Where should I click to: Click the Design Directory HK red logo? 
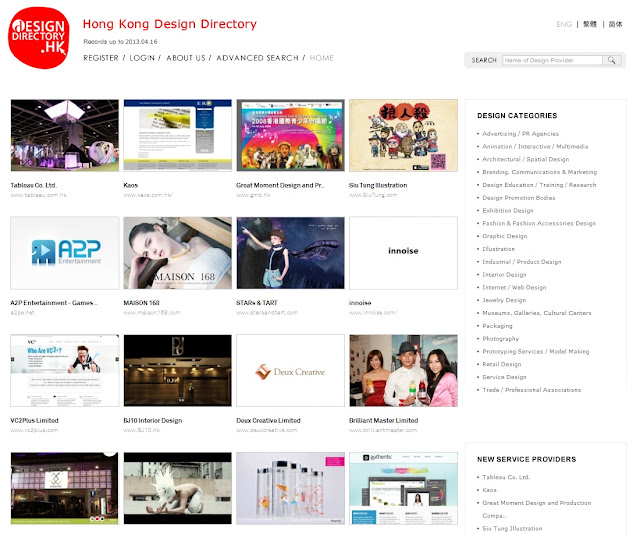[39, 38]
